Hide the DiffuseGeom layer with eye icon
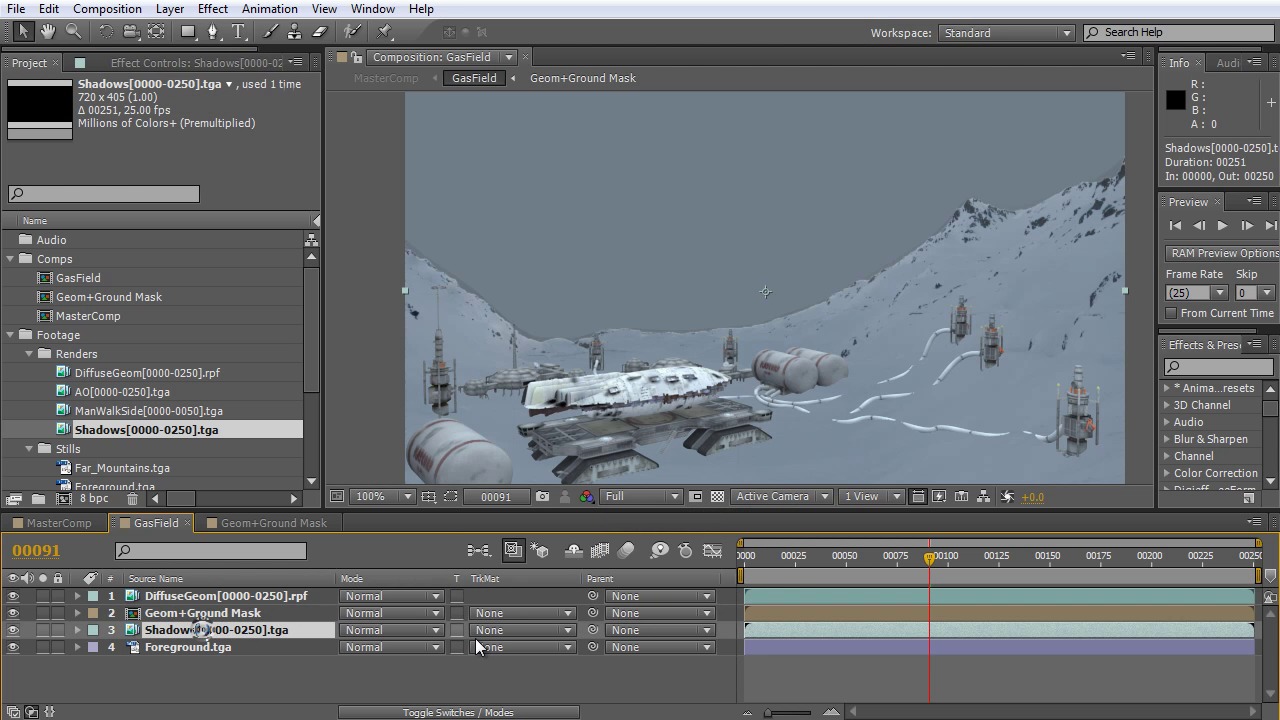The width and height of the screenshot is (1280, 720). click(13, 596)
